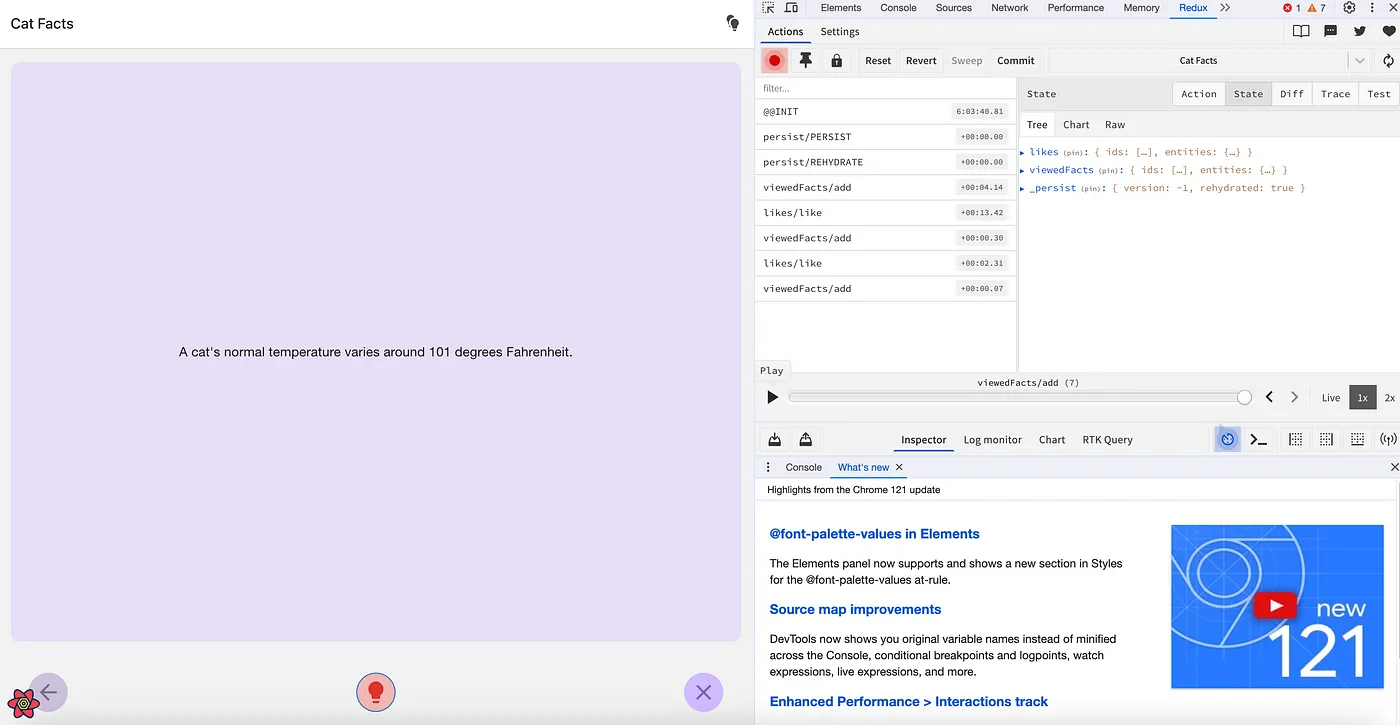1400x725 pixels.
Task: Click the Commit button
Action: [1015, 61]
